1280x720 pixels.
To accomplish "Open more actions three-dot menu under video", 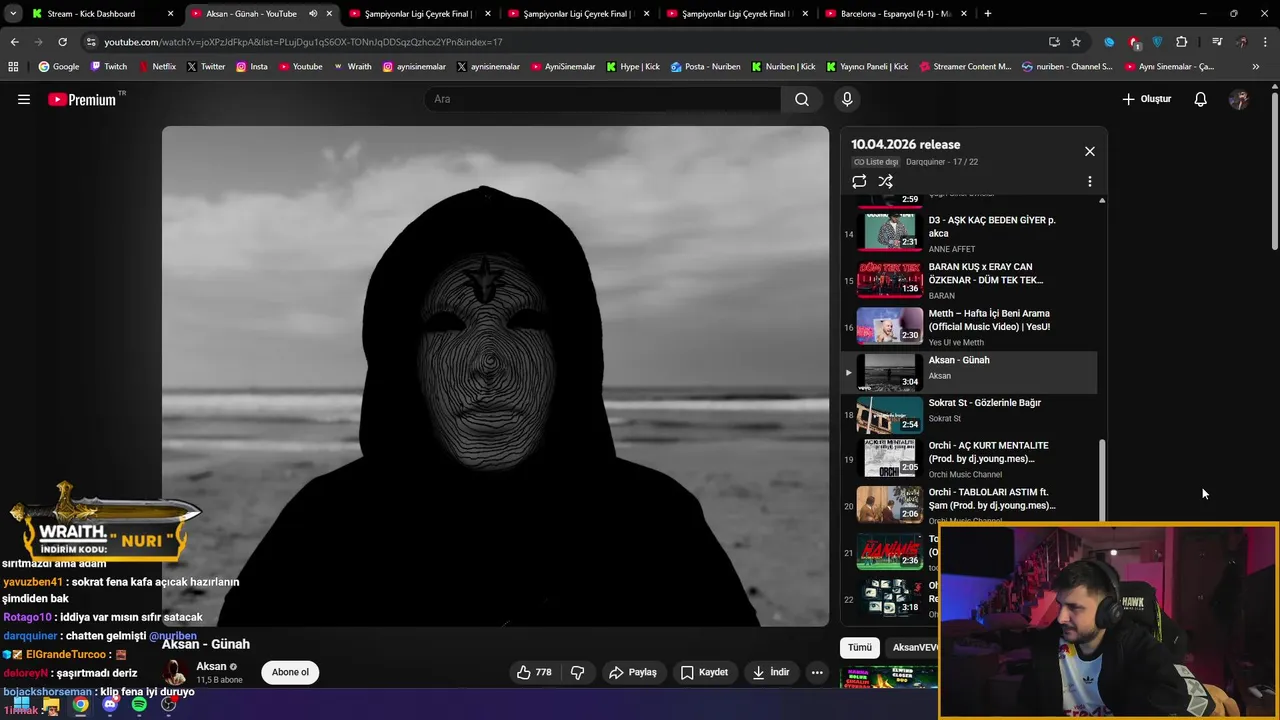I will coord(817,672).
